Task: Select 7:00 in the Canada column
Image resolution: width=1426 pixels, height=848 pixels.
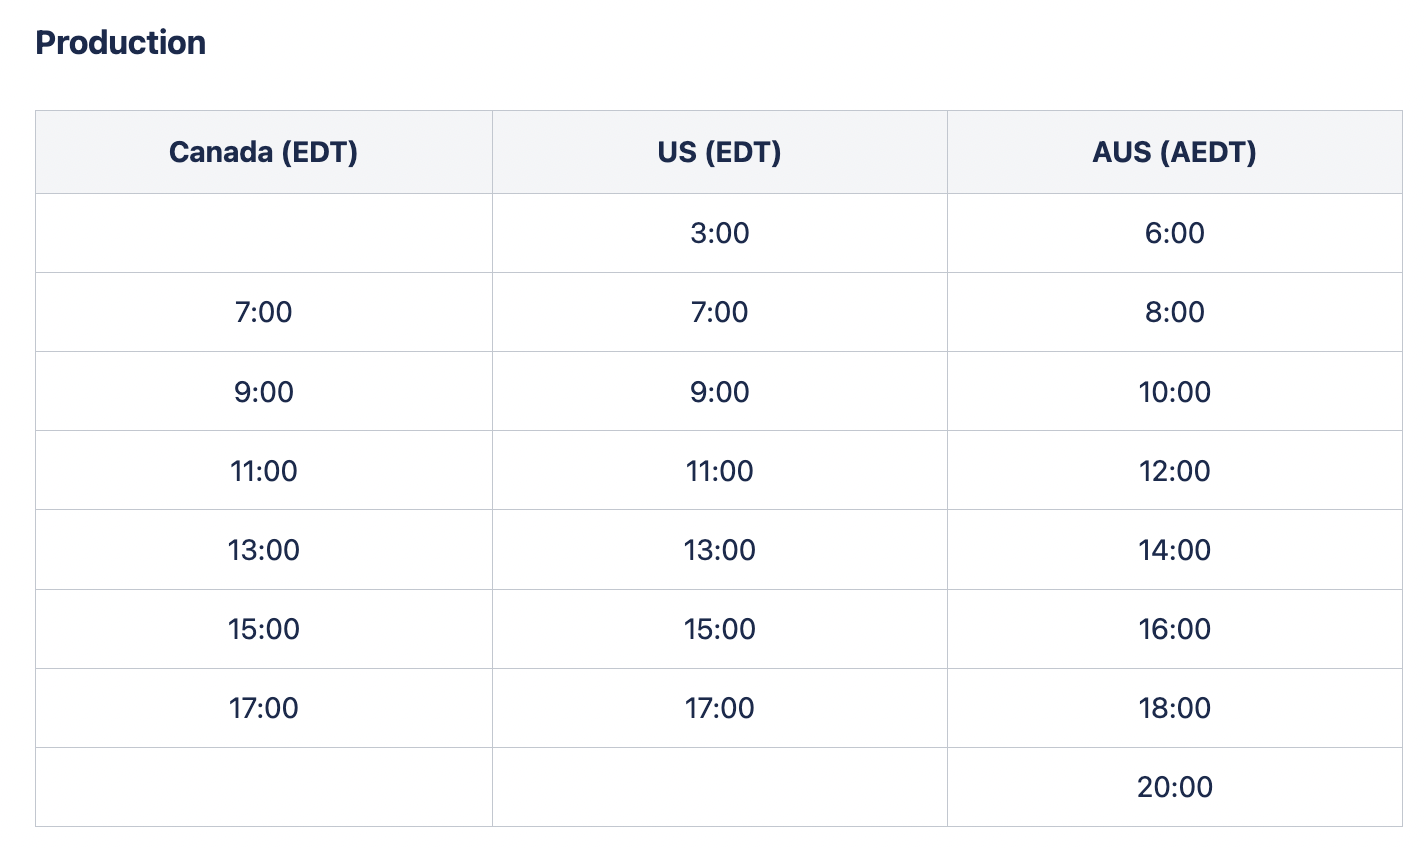Action: click(x=263, y=312)
